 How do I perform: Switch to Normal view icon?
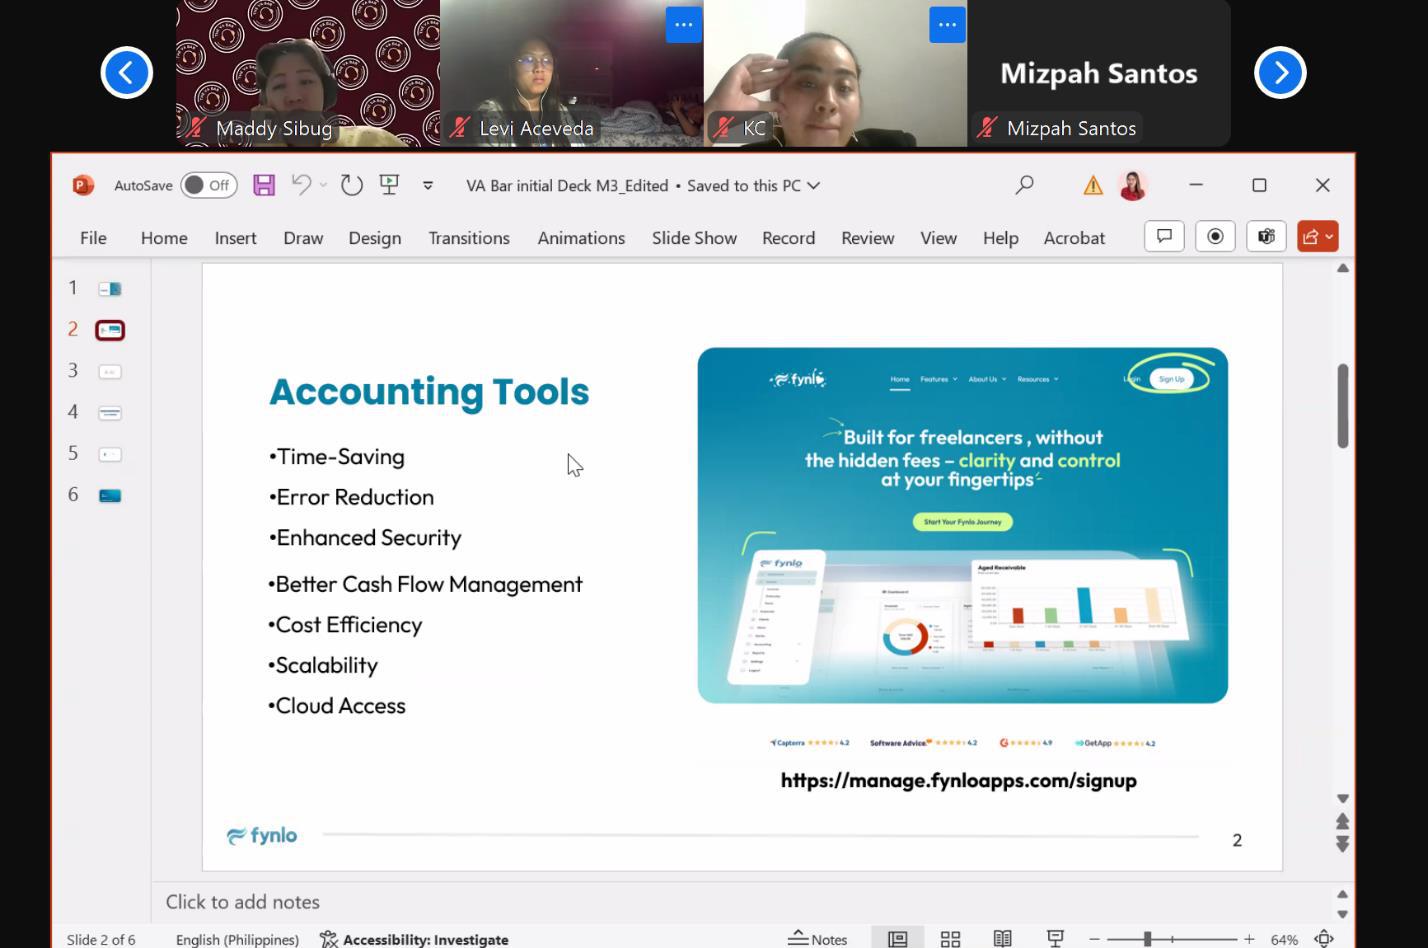(x=898, y=939)
